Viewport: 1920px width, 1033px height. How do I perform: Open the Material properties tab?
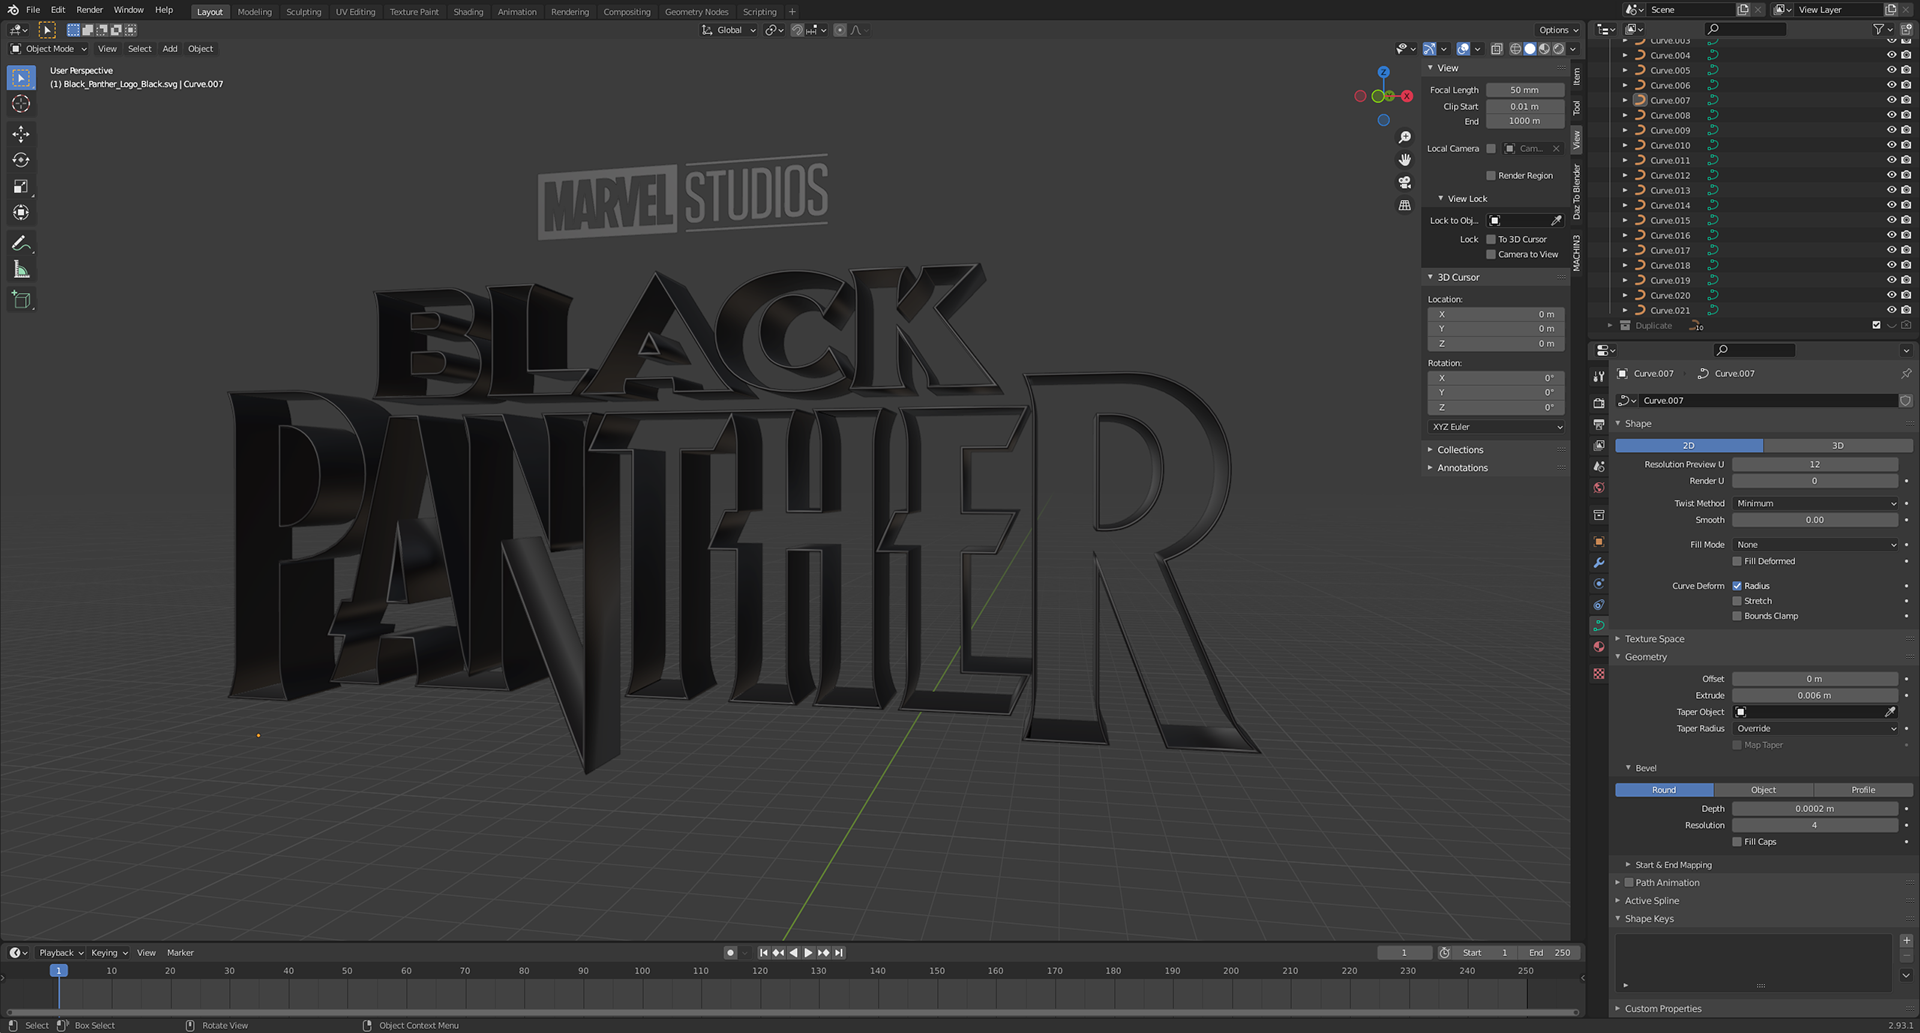point(1599,647)
